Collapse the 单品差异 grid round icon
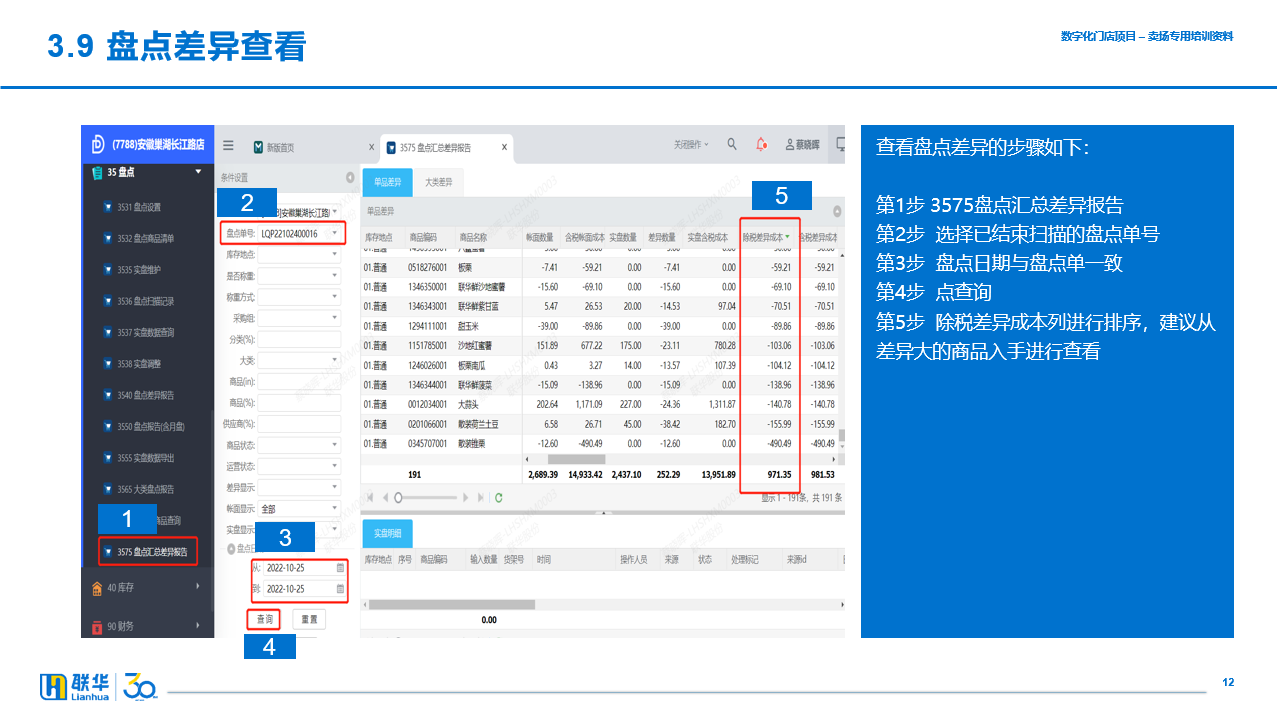 click(x=837, y=211)
